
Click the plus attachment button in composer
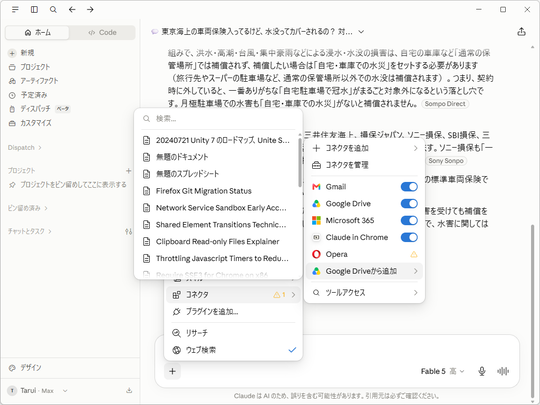click(x=173, y=371)
